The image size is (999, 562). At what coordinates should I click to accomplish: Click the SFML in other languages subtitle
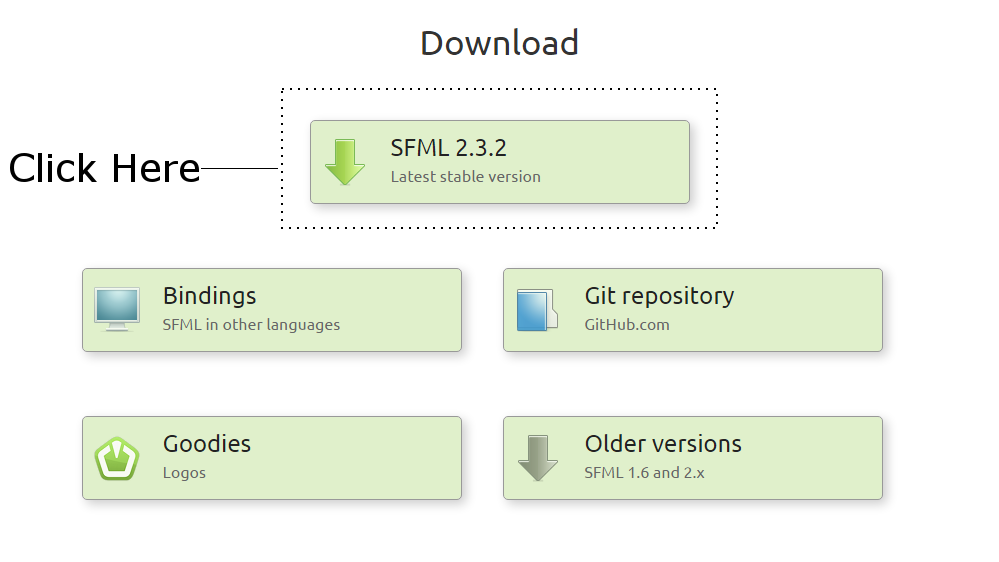251,325
